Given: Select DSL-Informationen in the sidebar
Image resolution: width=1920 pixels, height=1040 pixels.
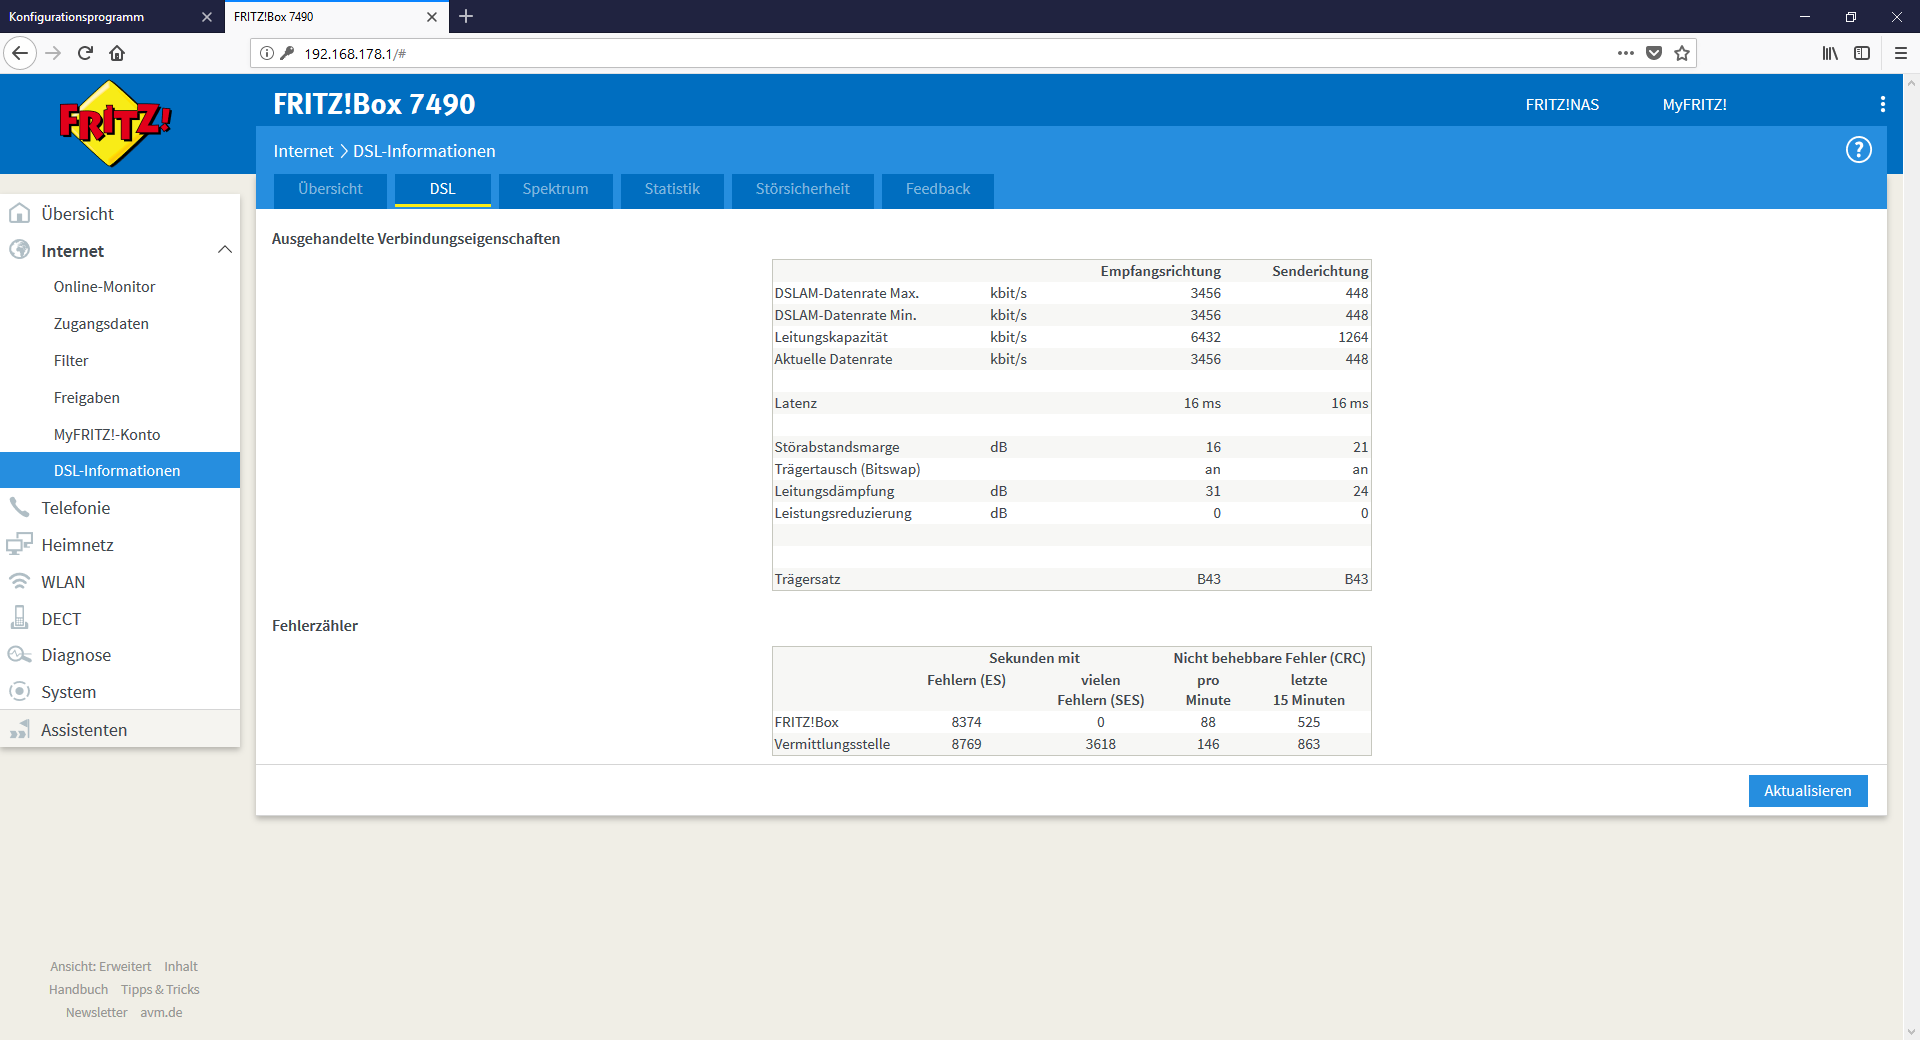Looking at the screenshot, I should (x=120, y=470).
